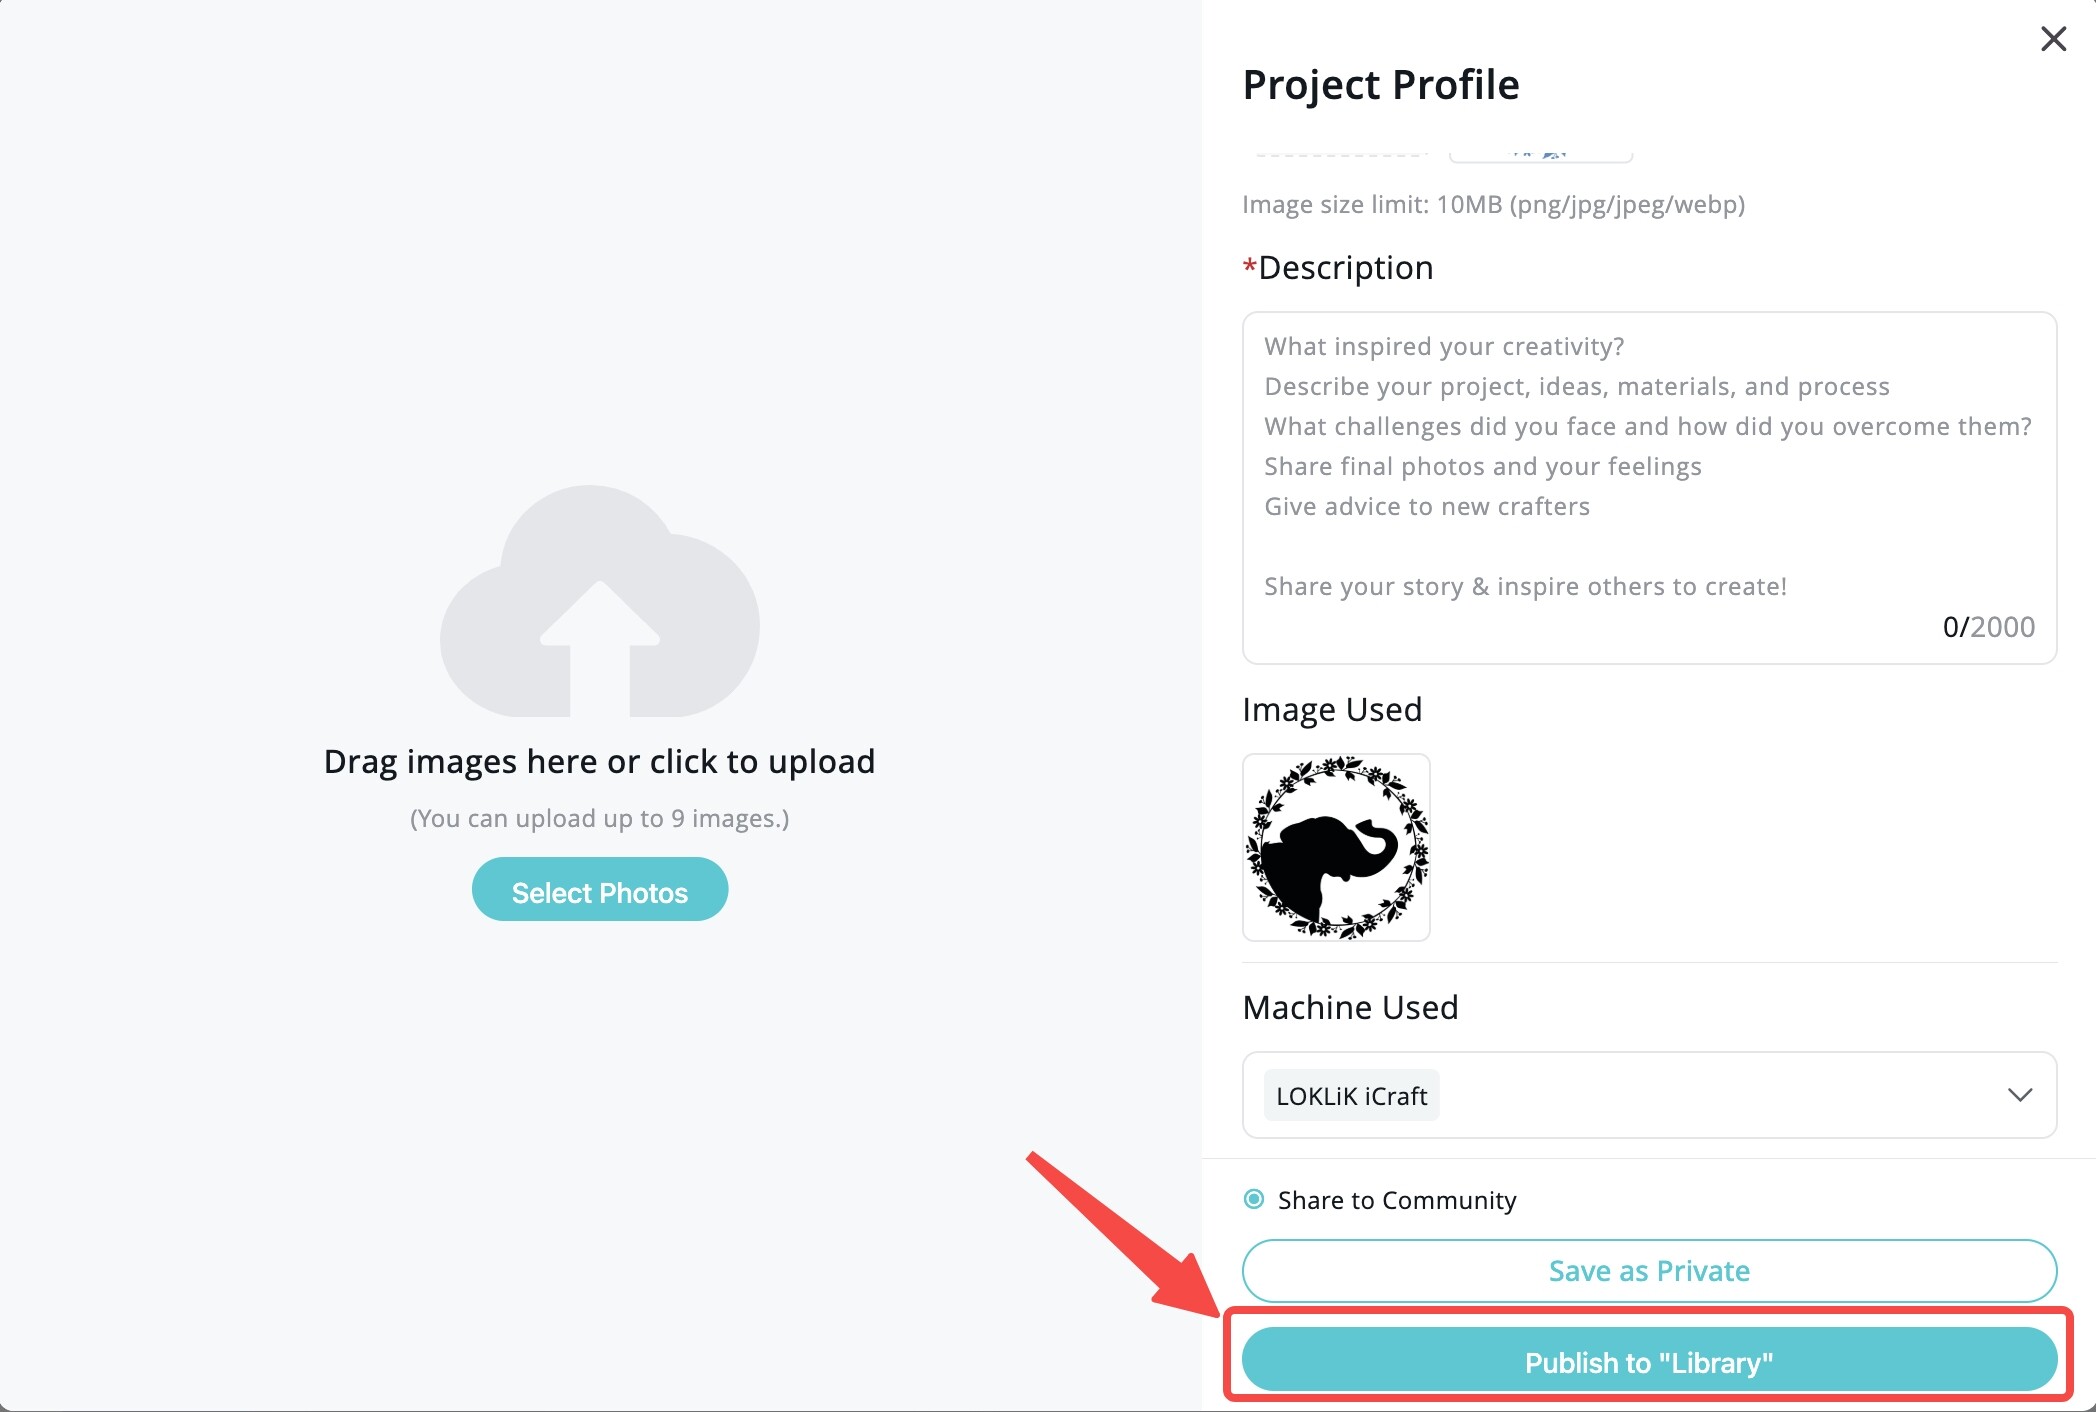Click the cloud upload icon

pos(600,601)
